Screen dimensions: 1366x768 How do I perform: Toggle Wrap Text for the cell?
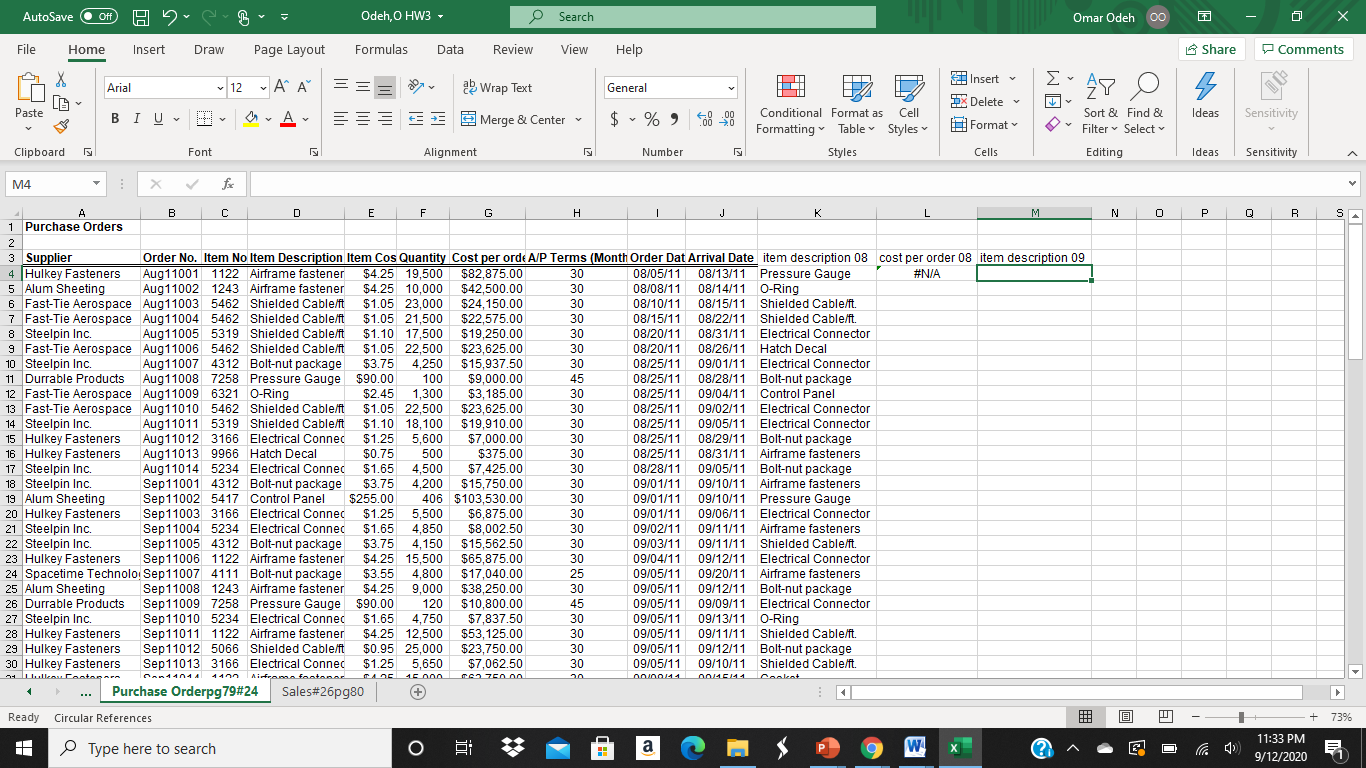coord(497,88)
